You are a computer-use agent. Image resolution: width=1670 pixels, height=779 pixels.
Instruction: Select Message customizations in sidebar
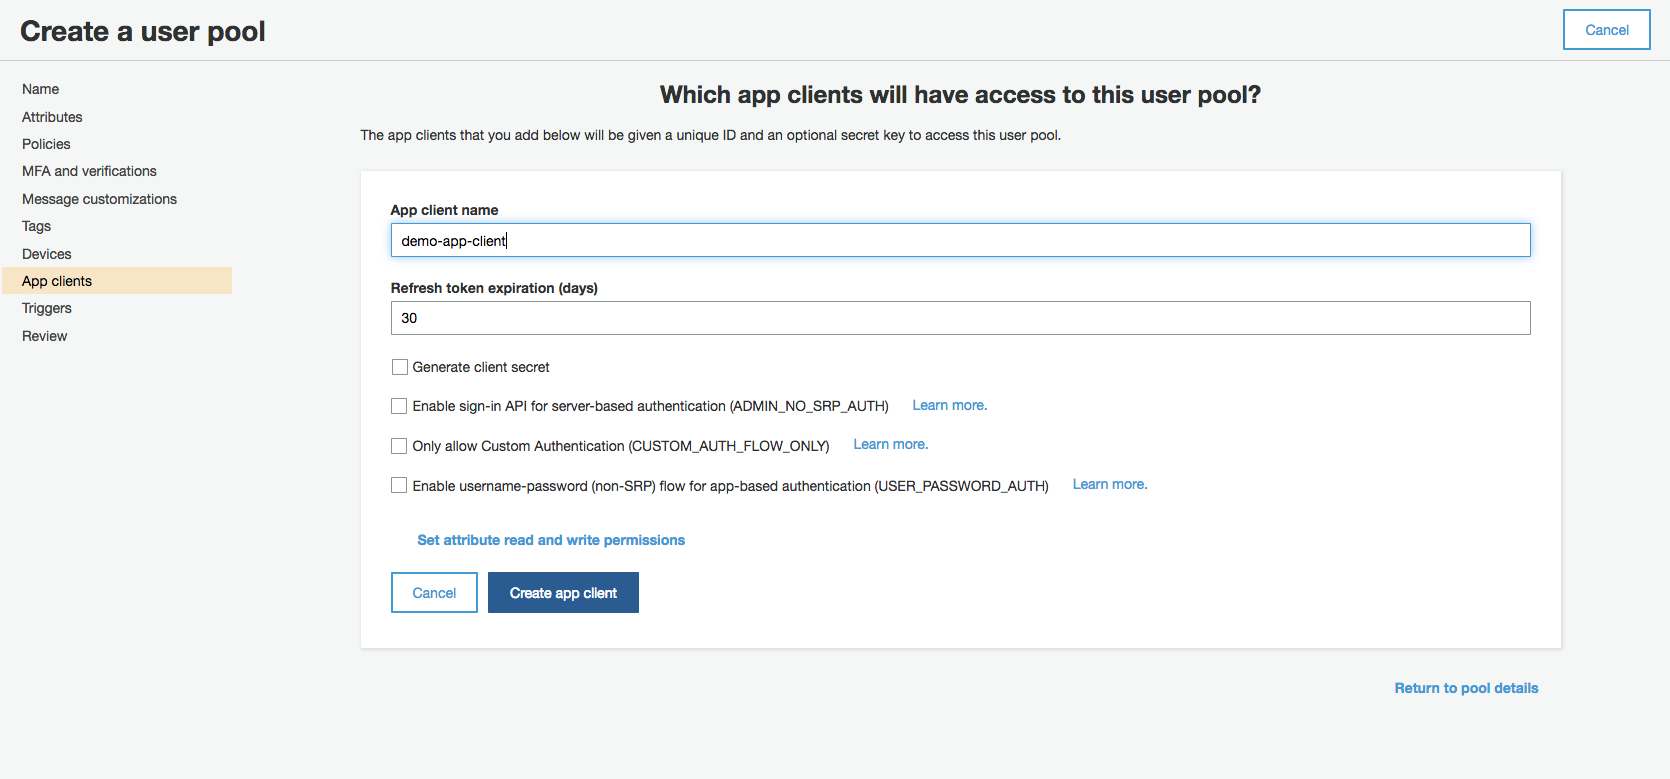(x=99, y=199)
